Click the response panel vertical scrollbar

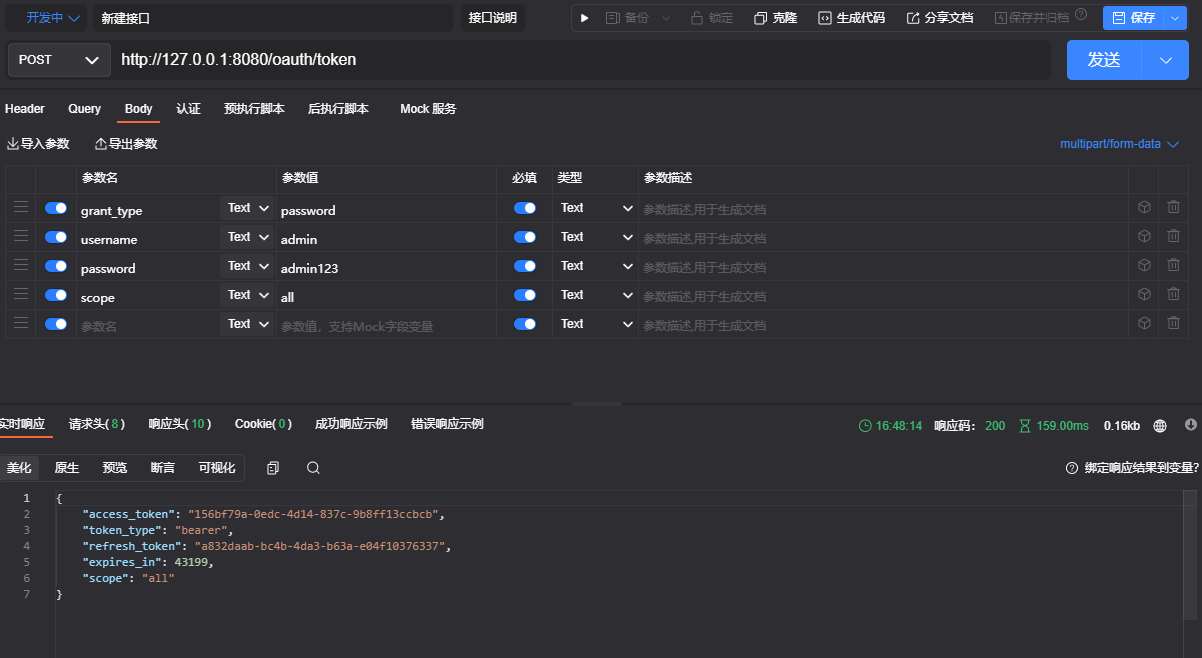click(1189, 570)
